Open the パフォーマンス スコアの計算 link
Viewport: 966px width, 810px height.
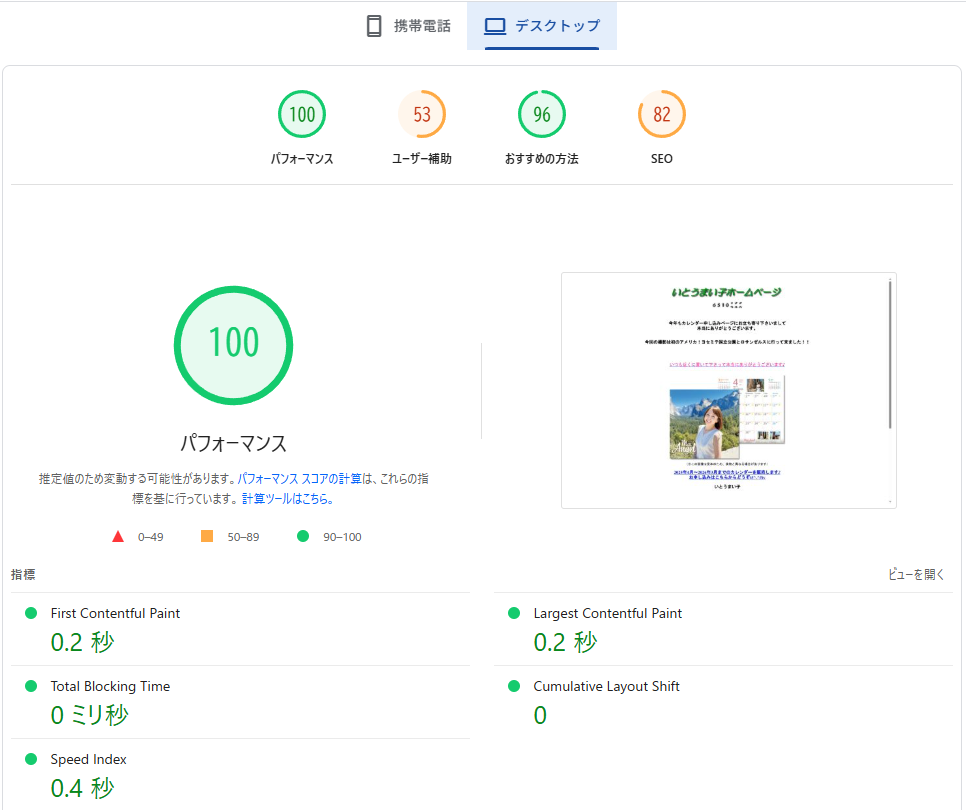click(297, 479)
